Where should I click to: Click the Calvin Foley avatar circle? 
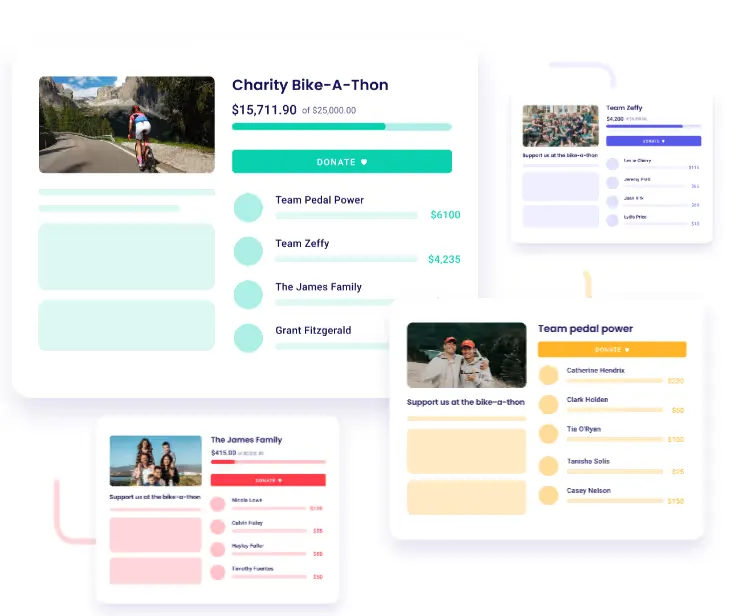click(218, 527)
